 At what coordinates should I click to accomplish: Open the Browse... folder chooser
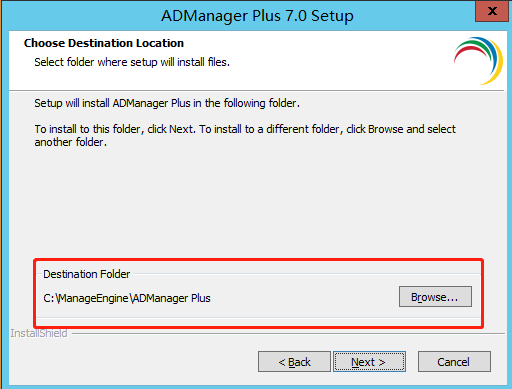[x=435, y=297]
